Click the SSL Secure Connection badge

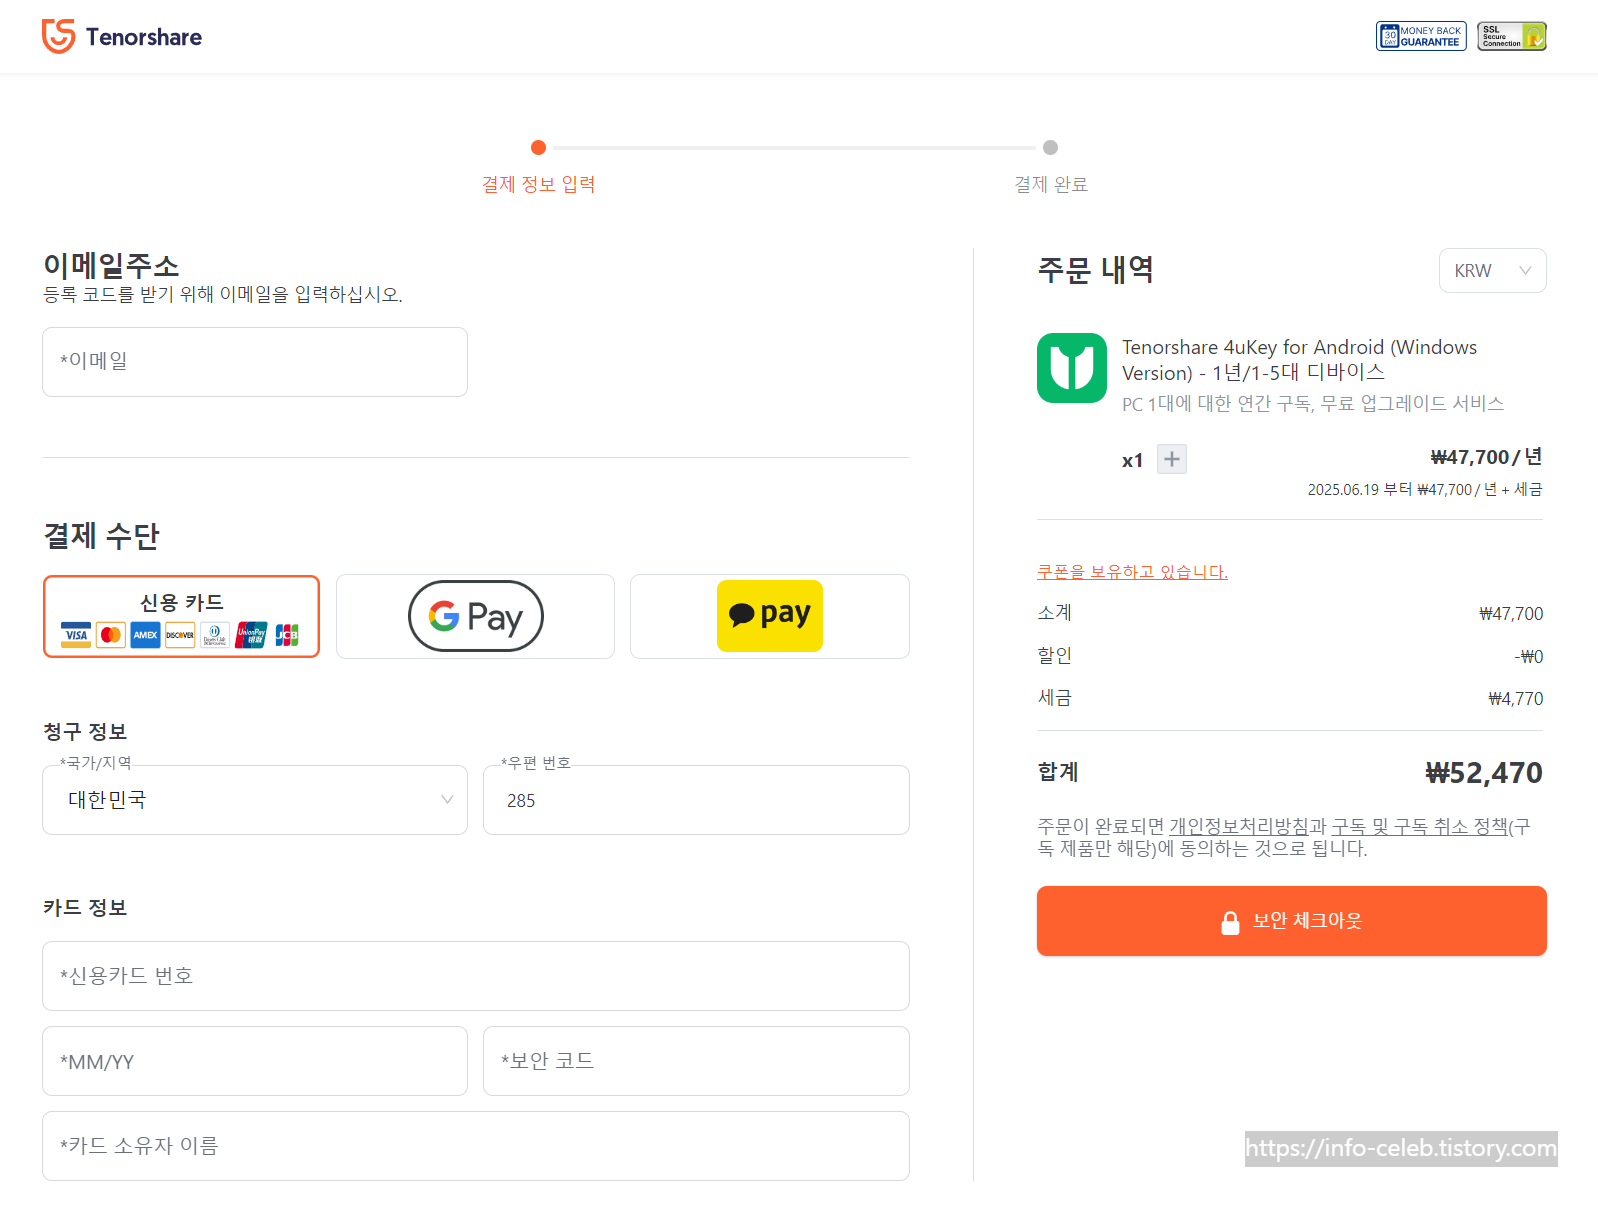1512,36
